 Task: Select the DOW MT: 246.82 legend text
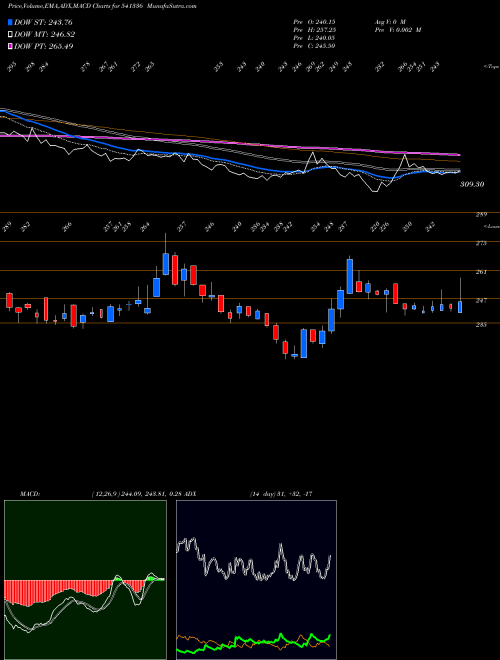pyautogui.click(x=45, y=35)
